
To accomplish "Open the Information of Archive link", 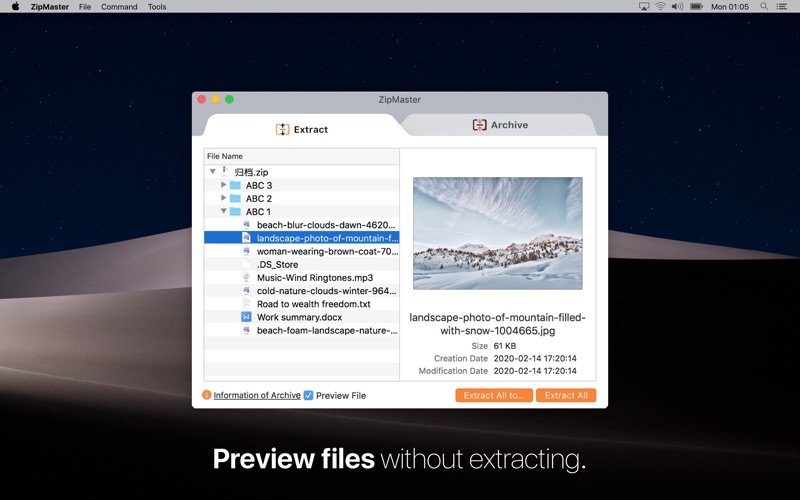I will [x=257, y=395].
